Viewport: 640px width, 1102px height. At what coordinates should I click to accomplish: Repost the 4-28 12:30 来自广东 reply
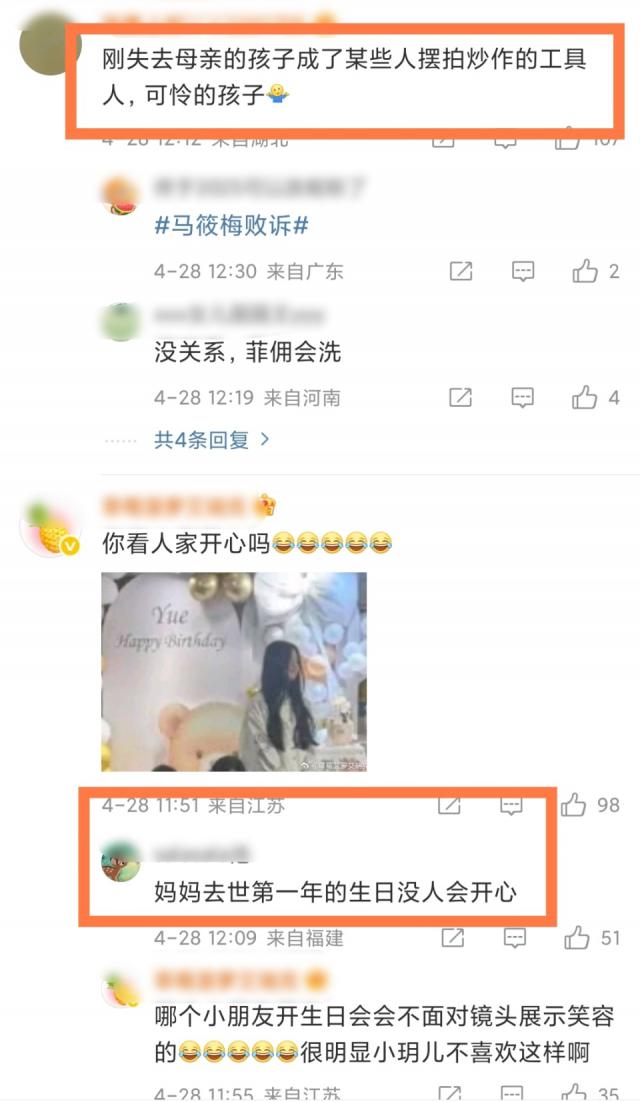[x=461, y=271]
